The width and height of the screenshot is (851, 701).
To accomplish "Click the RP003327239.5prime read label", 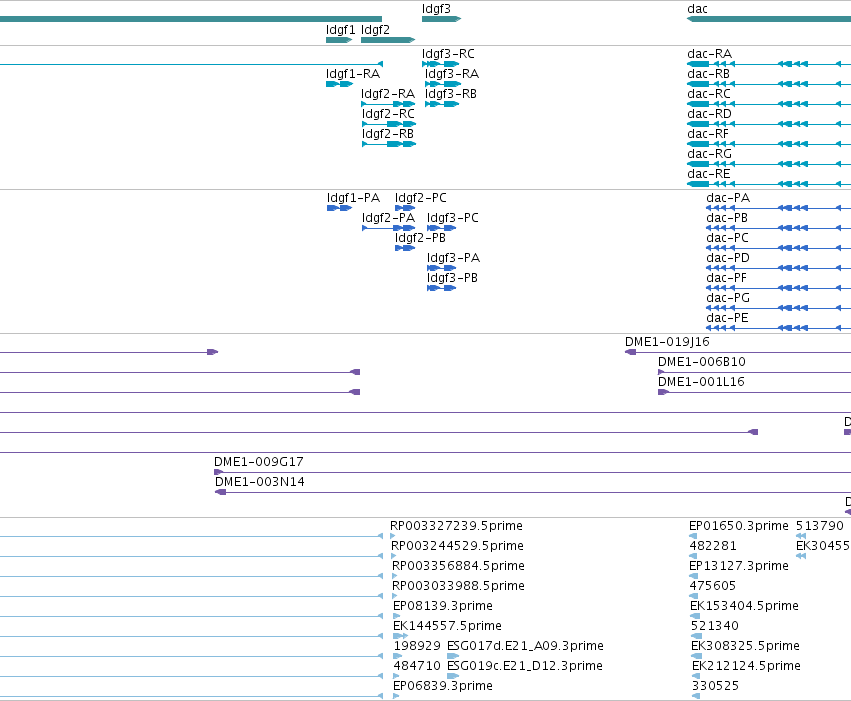I will (x=456, y=526).
